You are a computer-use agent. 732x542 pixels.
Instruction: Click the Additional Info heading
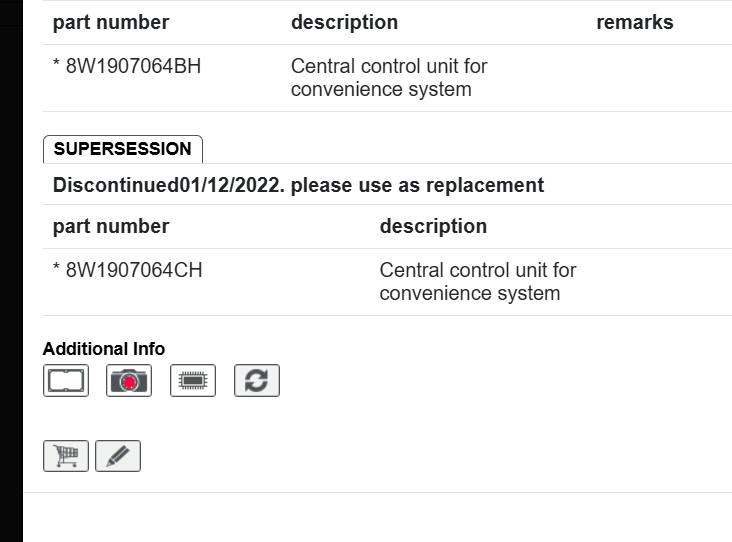pyautogui.click(x=104, y=348)
